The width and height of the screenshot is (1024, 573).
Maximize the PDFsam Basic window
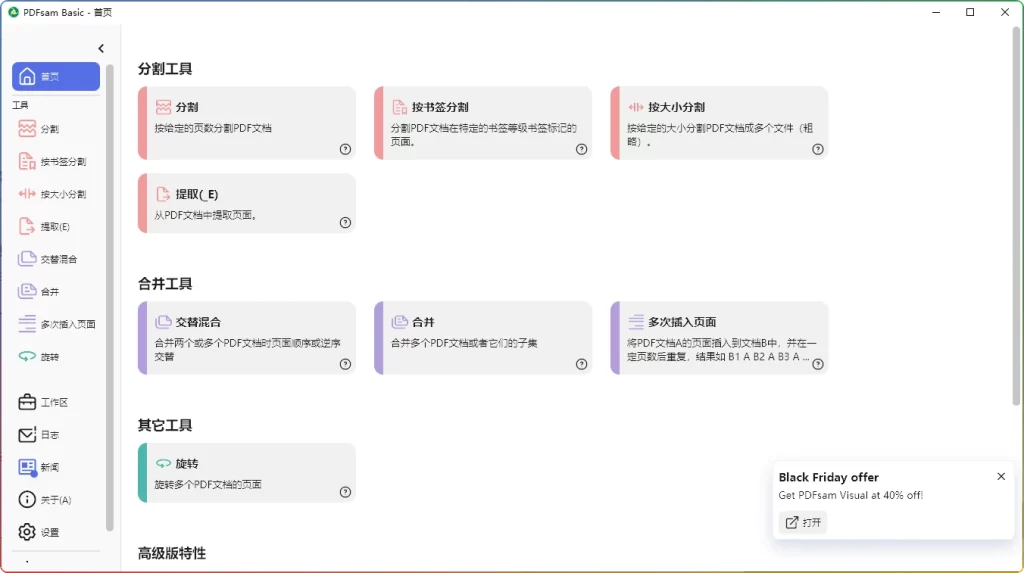[970, 12]
